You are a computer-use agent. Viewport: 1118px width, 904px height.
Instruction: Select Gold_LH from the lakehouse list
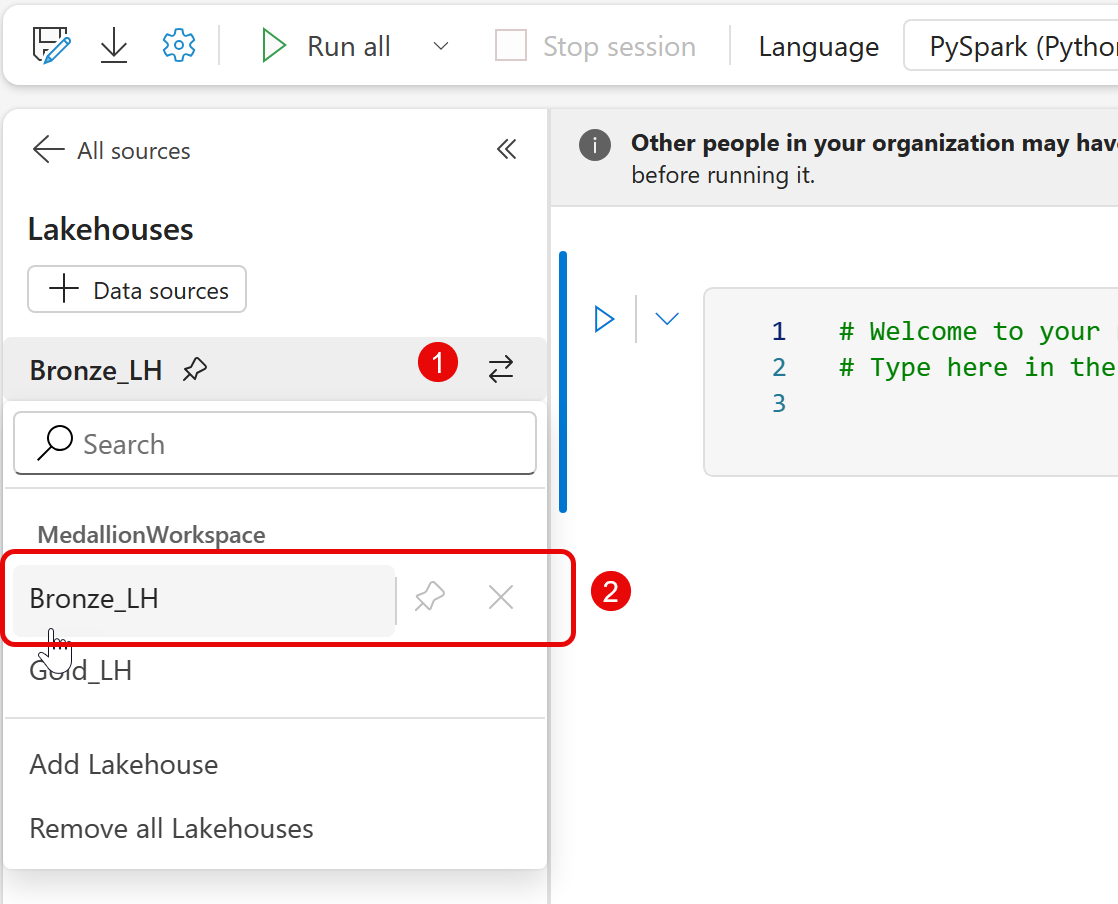point(82,671)
